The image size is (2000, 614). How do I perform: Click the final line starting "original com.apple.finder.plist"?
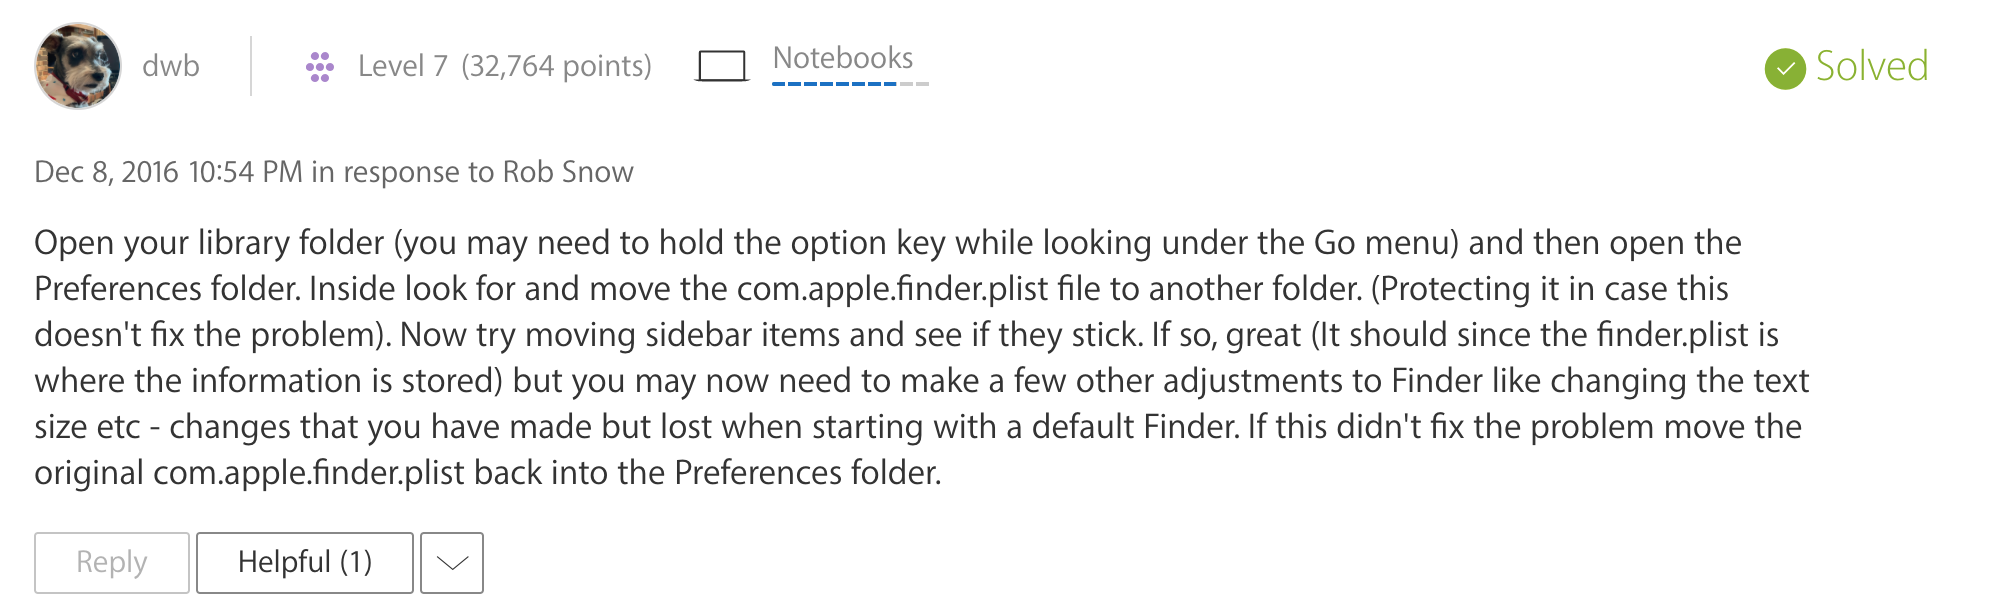[487, 473]
